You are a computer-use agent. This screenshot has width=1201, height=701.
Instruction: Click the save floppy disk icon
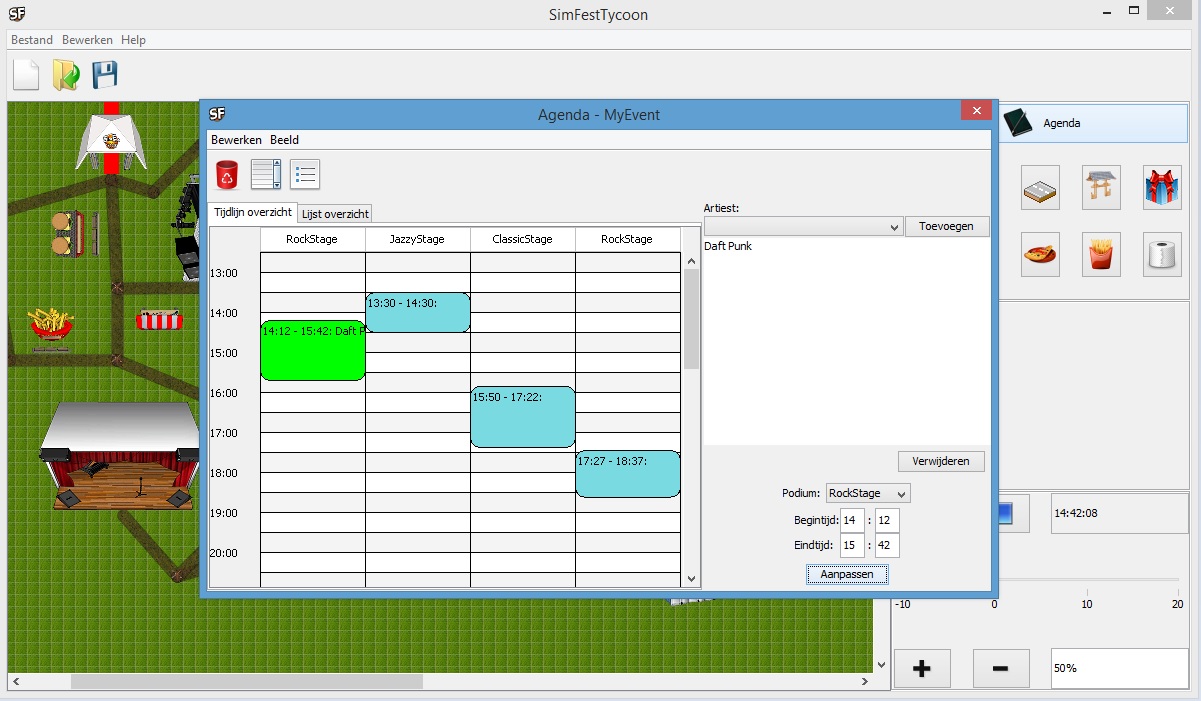pyautogui.click(x=105, y=76)
